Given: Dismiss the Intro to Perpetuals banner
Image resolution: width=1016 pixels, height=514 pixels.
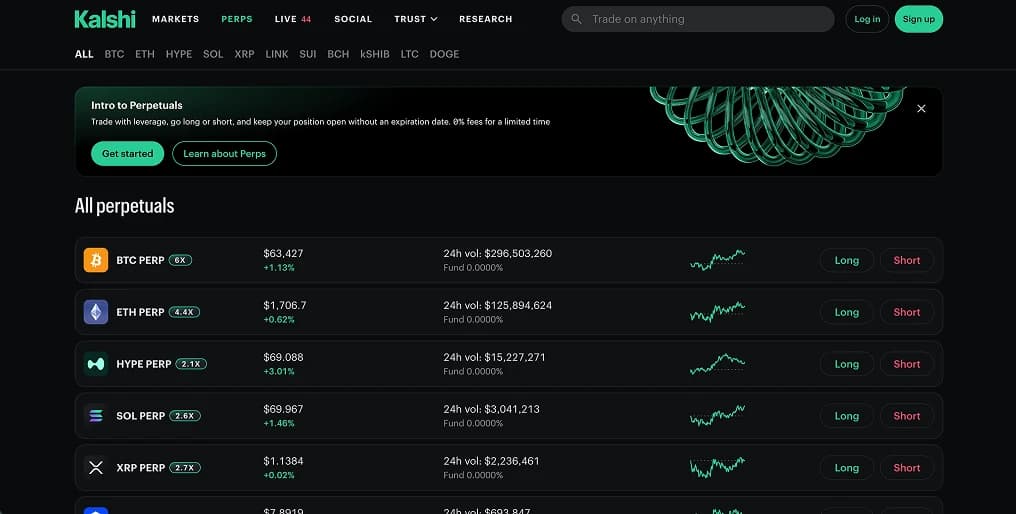Looking at the screenshot, I should [x=921, y=108].
